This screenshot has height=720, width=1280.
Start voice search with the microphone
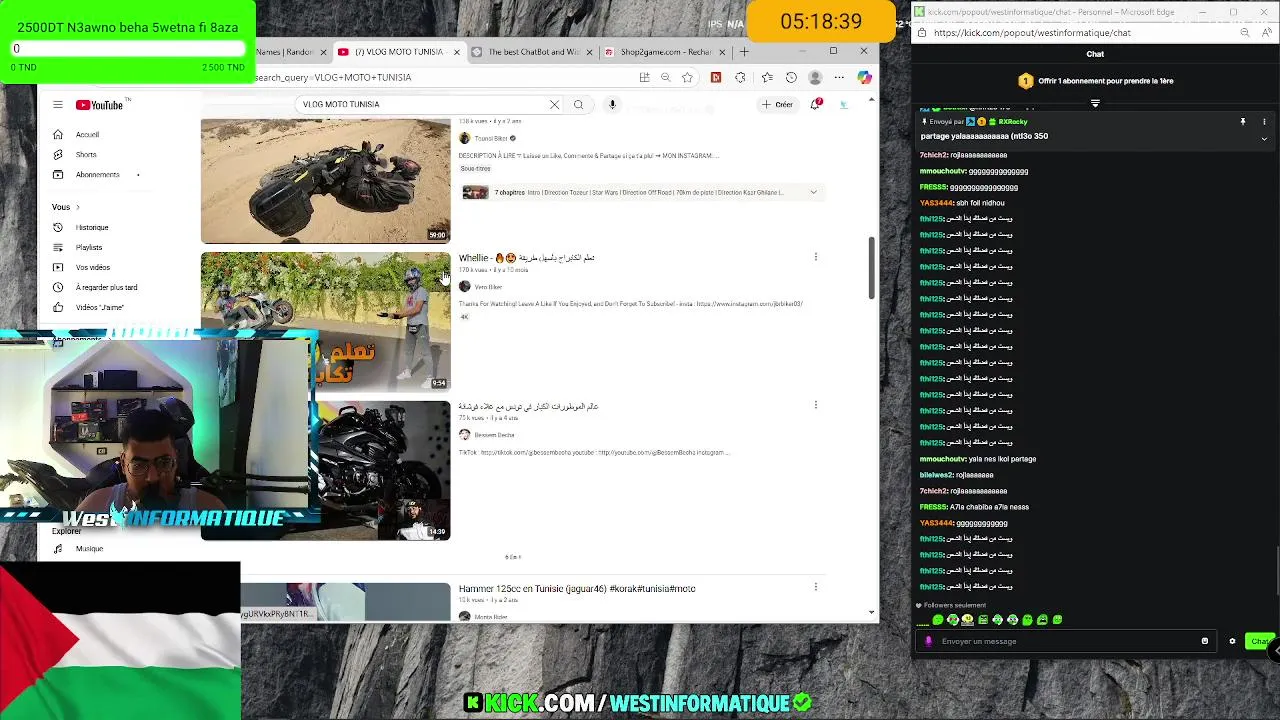612,104
